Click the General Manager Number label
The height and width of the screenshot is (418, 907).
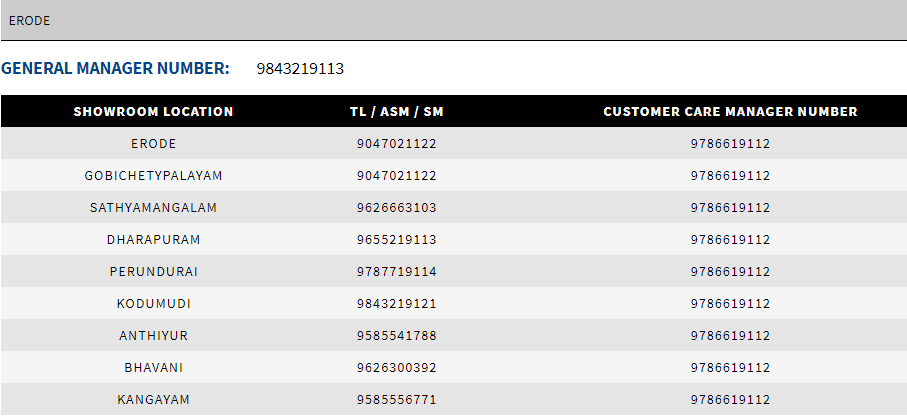115,69
